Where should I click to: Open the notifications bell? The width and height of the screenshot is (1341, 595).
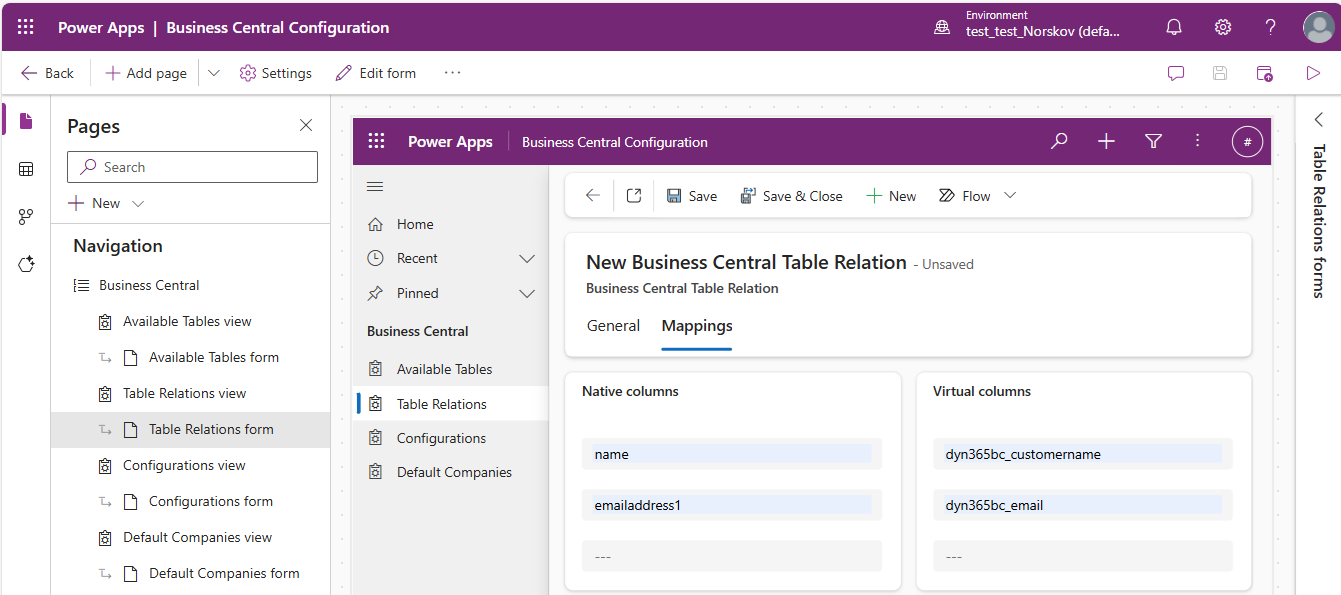pyautogui.click(x=1175, y=27)
